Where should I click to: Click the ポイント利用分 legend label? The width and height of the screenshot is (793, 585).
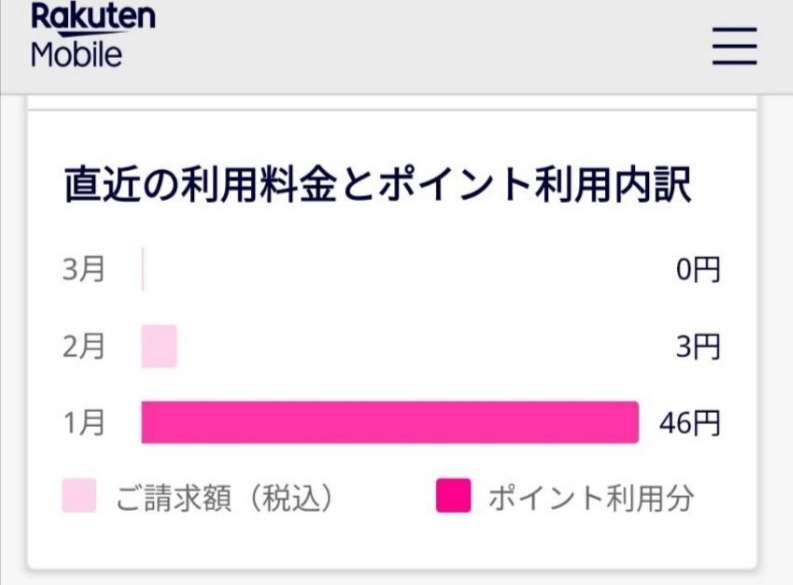pyautogui.click(x=591, y=497)
